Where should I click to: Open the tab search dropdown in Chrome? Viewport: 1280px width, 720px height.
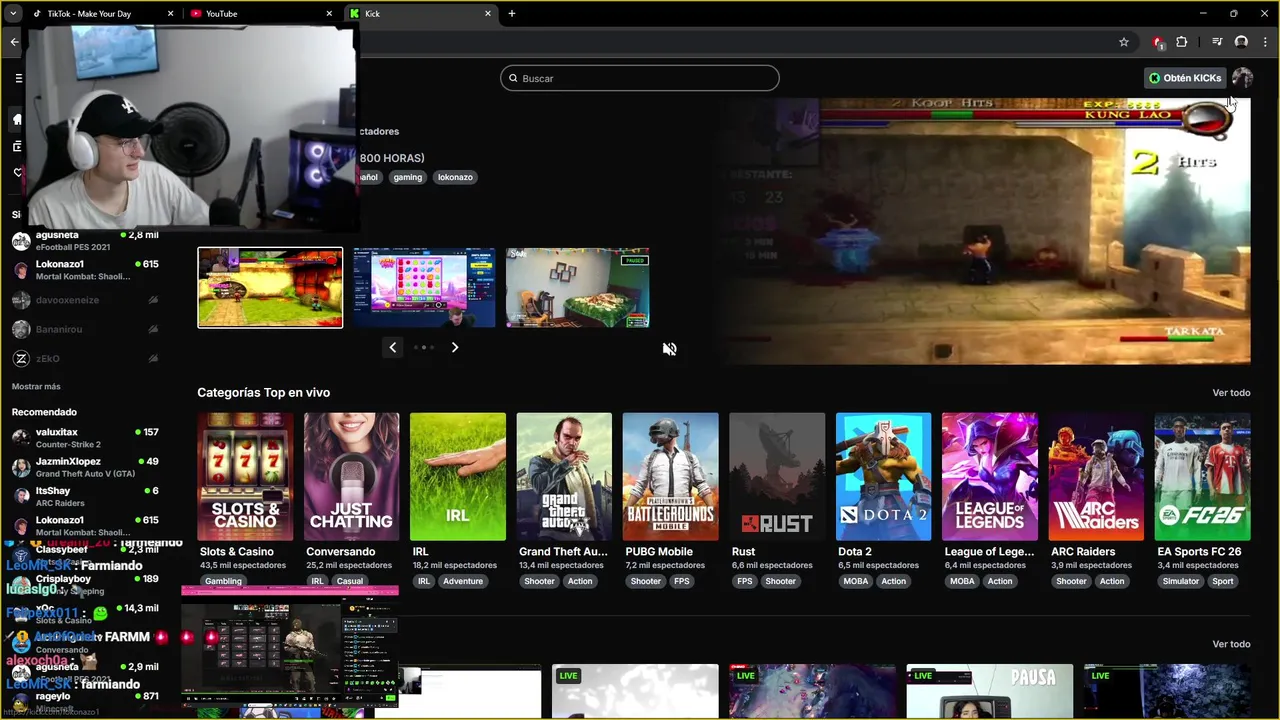pyautogui.click(x=13, y=14)
